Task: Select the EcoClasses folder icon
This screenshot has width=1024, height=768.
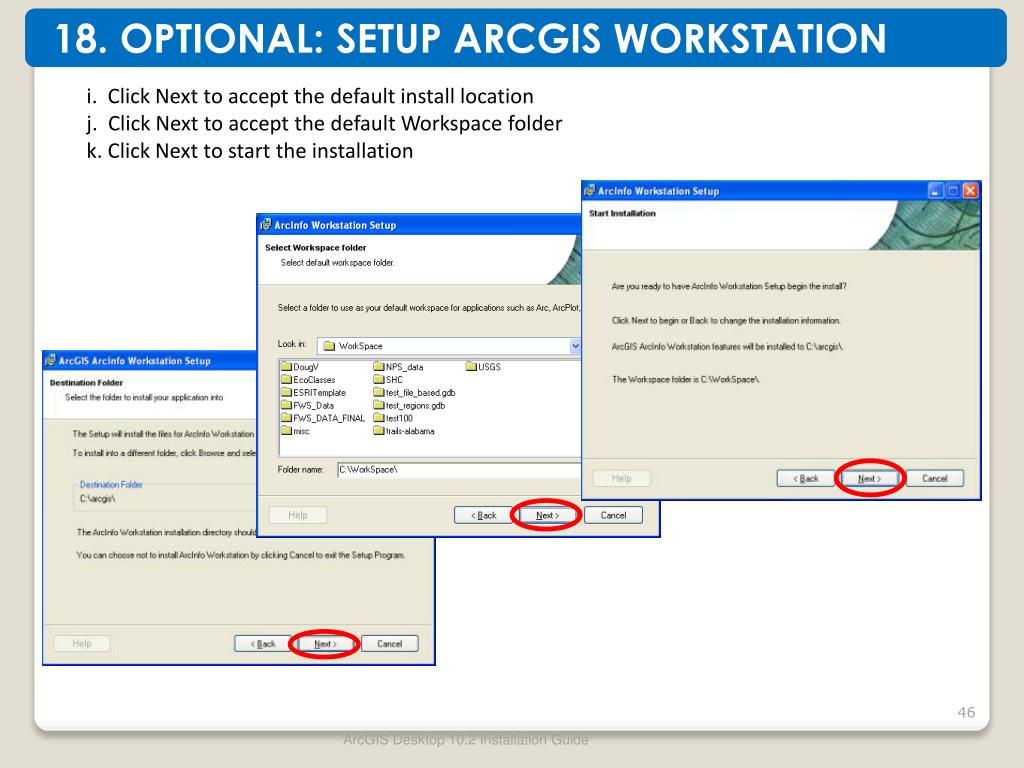Action: (286, 379)
